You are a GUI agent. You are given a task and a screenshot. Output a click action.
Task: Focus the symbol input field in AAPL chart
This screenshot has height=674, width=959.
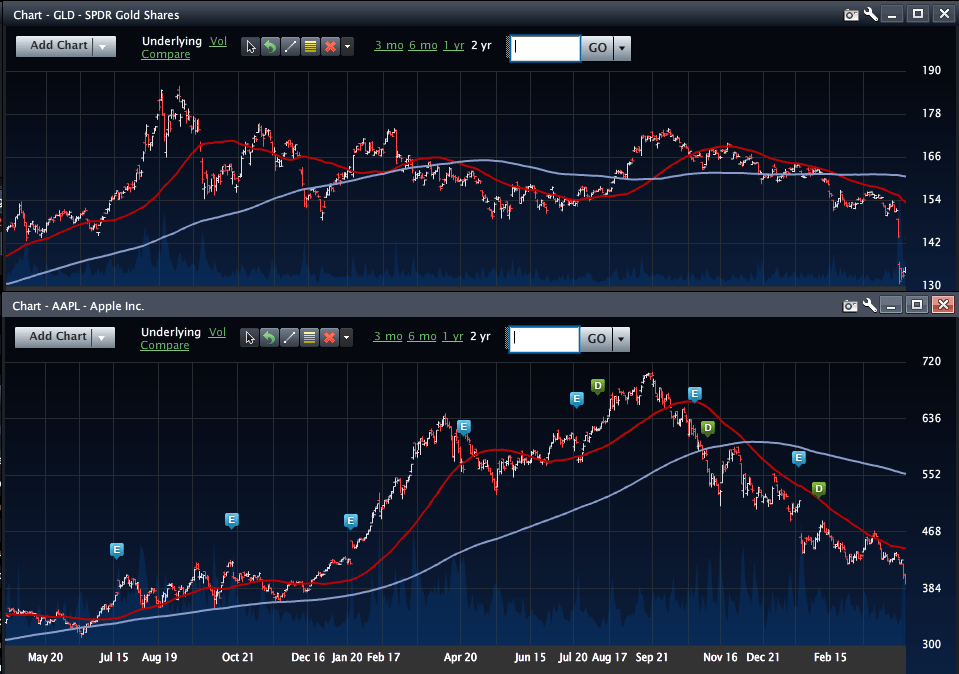544,339
